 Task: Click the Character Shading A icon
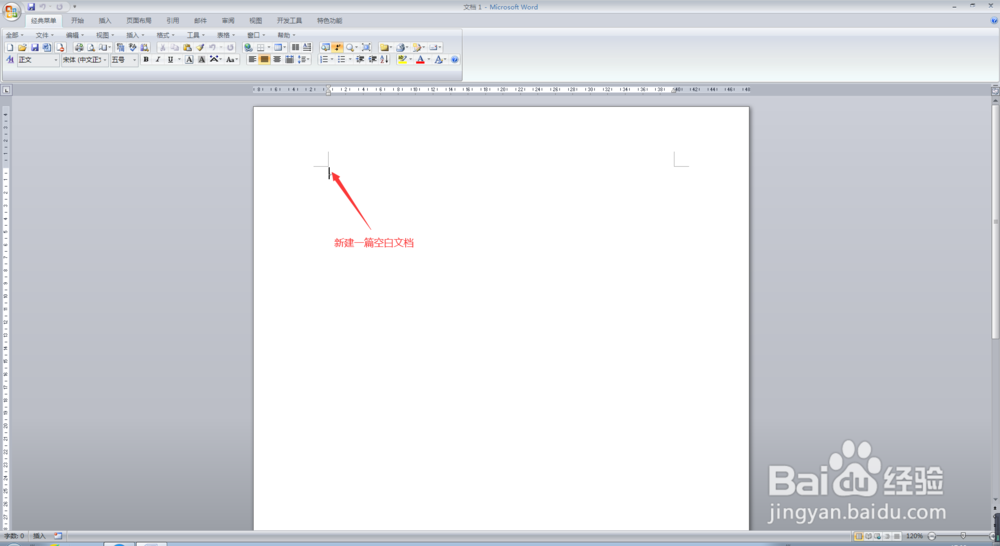click(x=202, y=59)
